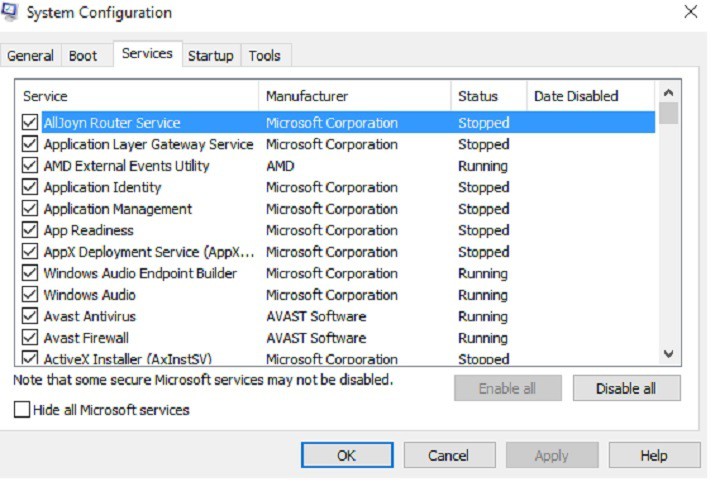This screenshot has width=720, height=496.
Task: Uncheck the AllJoyn Router Service checkbox
Action: pyautogui.click(x=30, y=123)
